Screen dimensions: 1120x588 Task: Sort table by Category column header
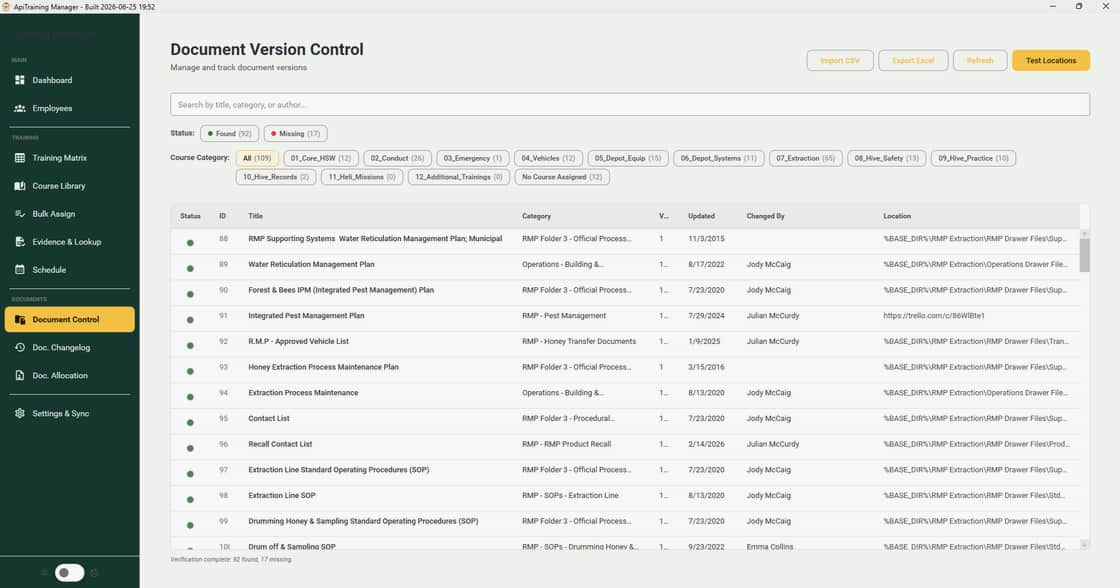pyautogui.click(x=536, y=216)
